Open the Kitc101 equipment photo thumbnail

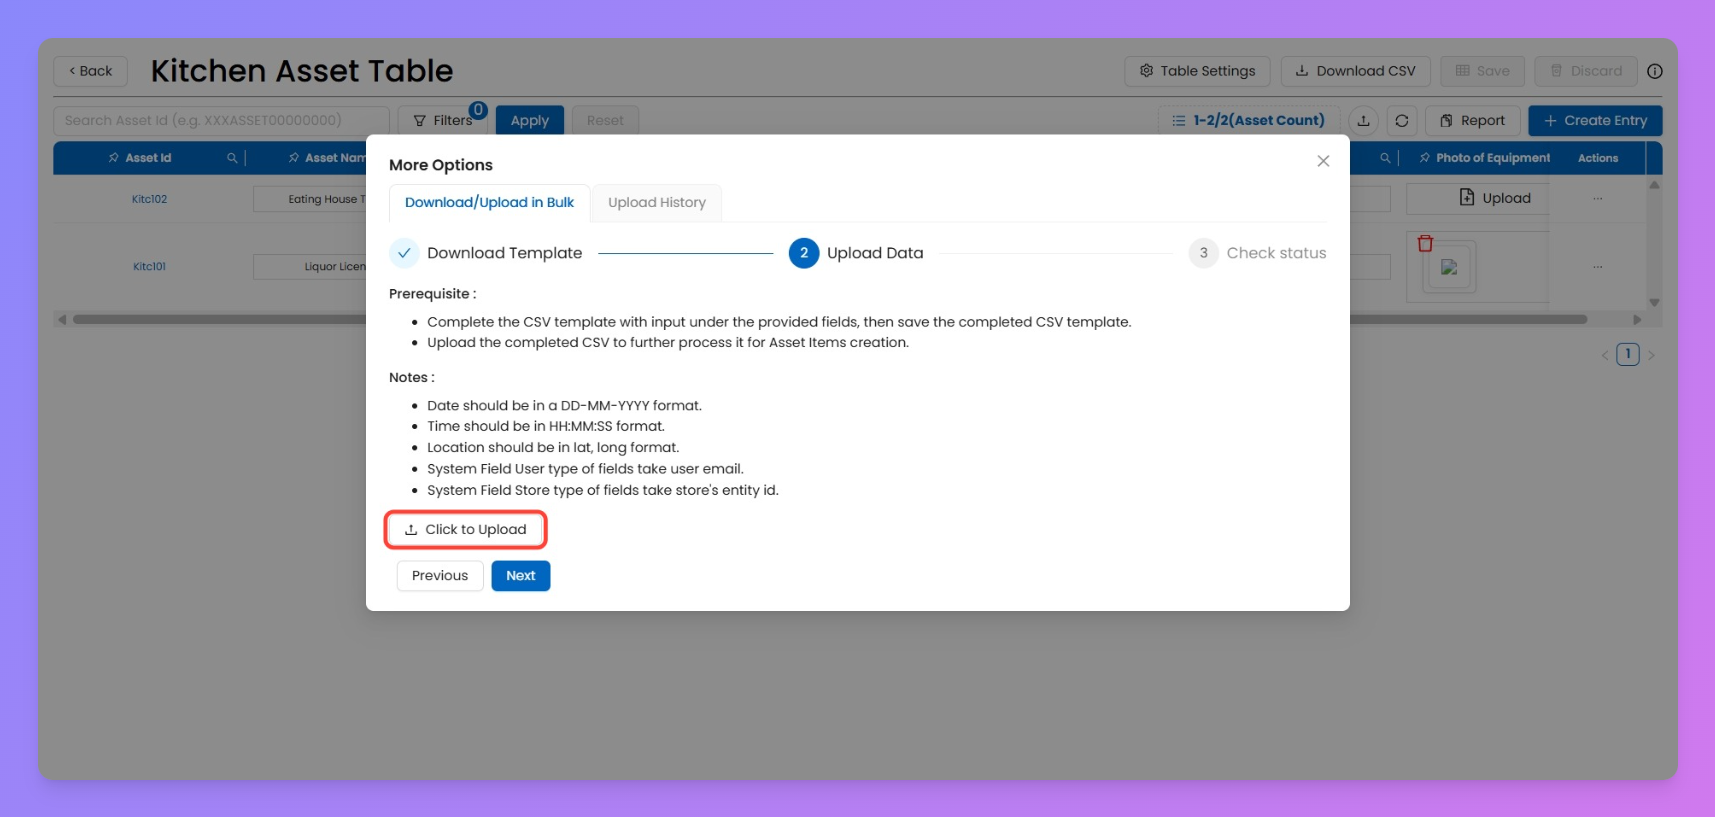[x=1449, y=268]
